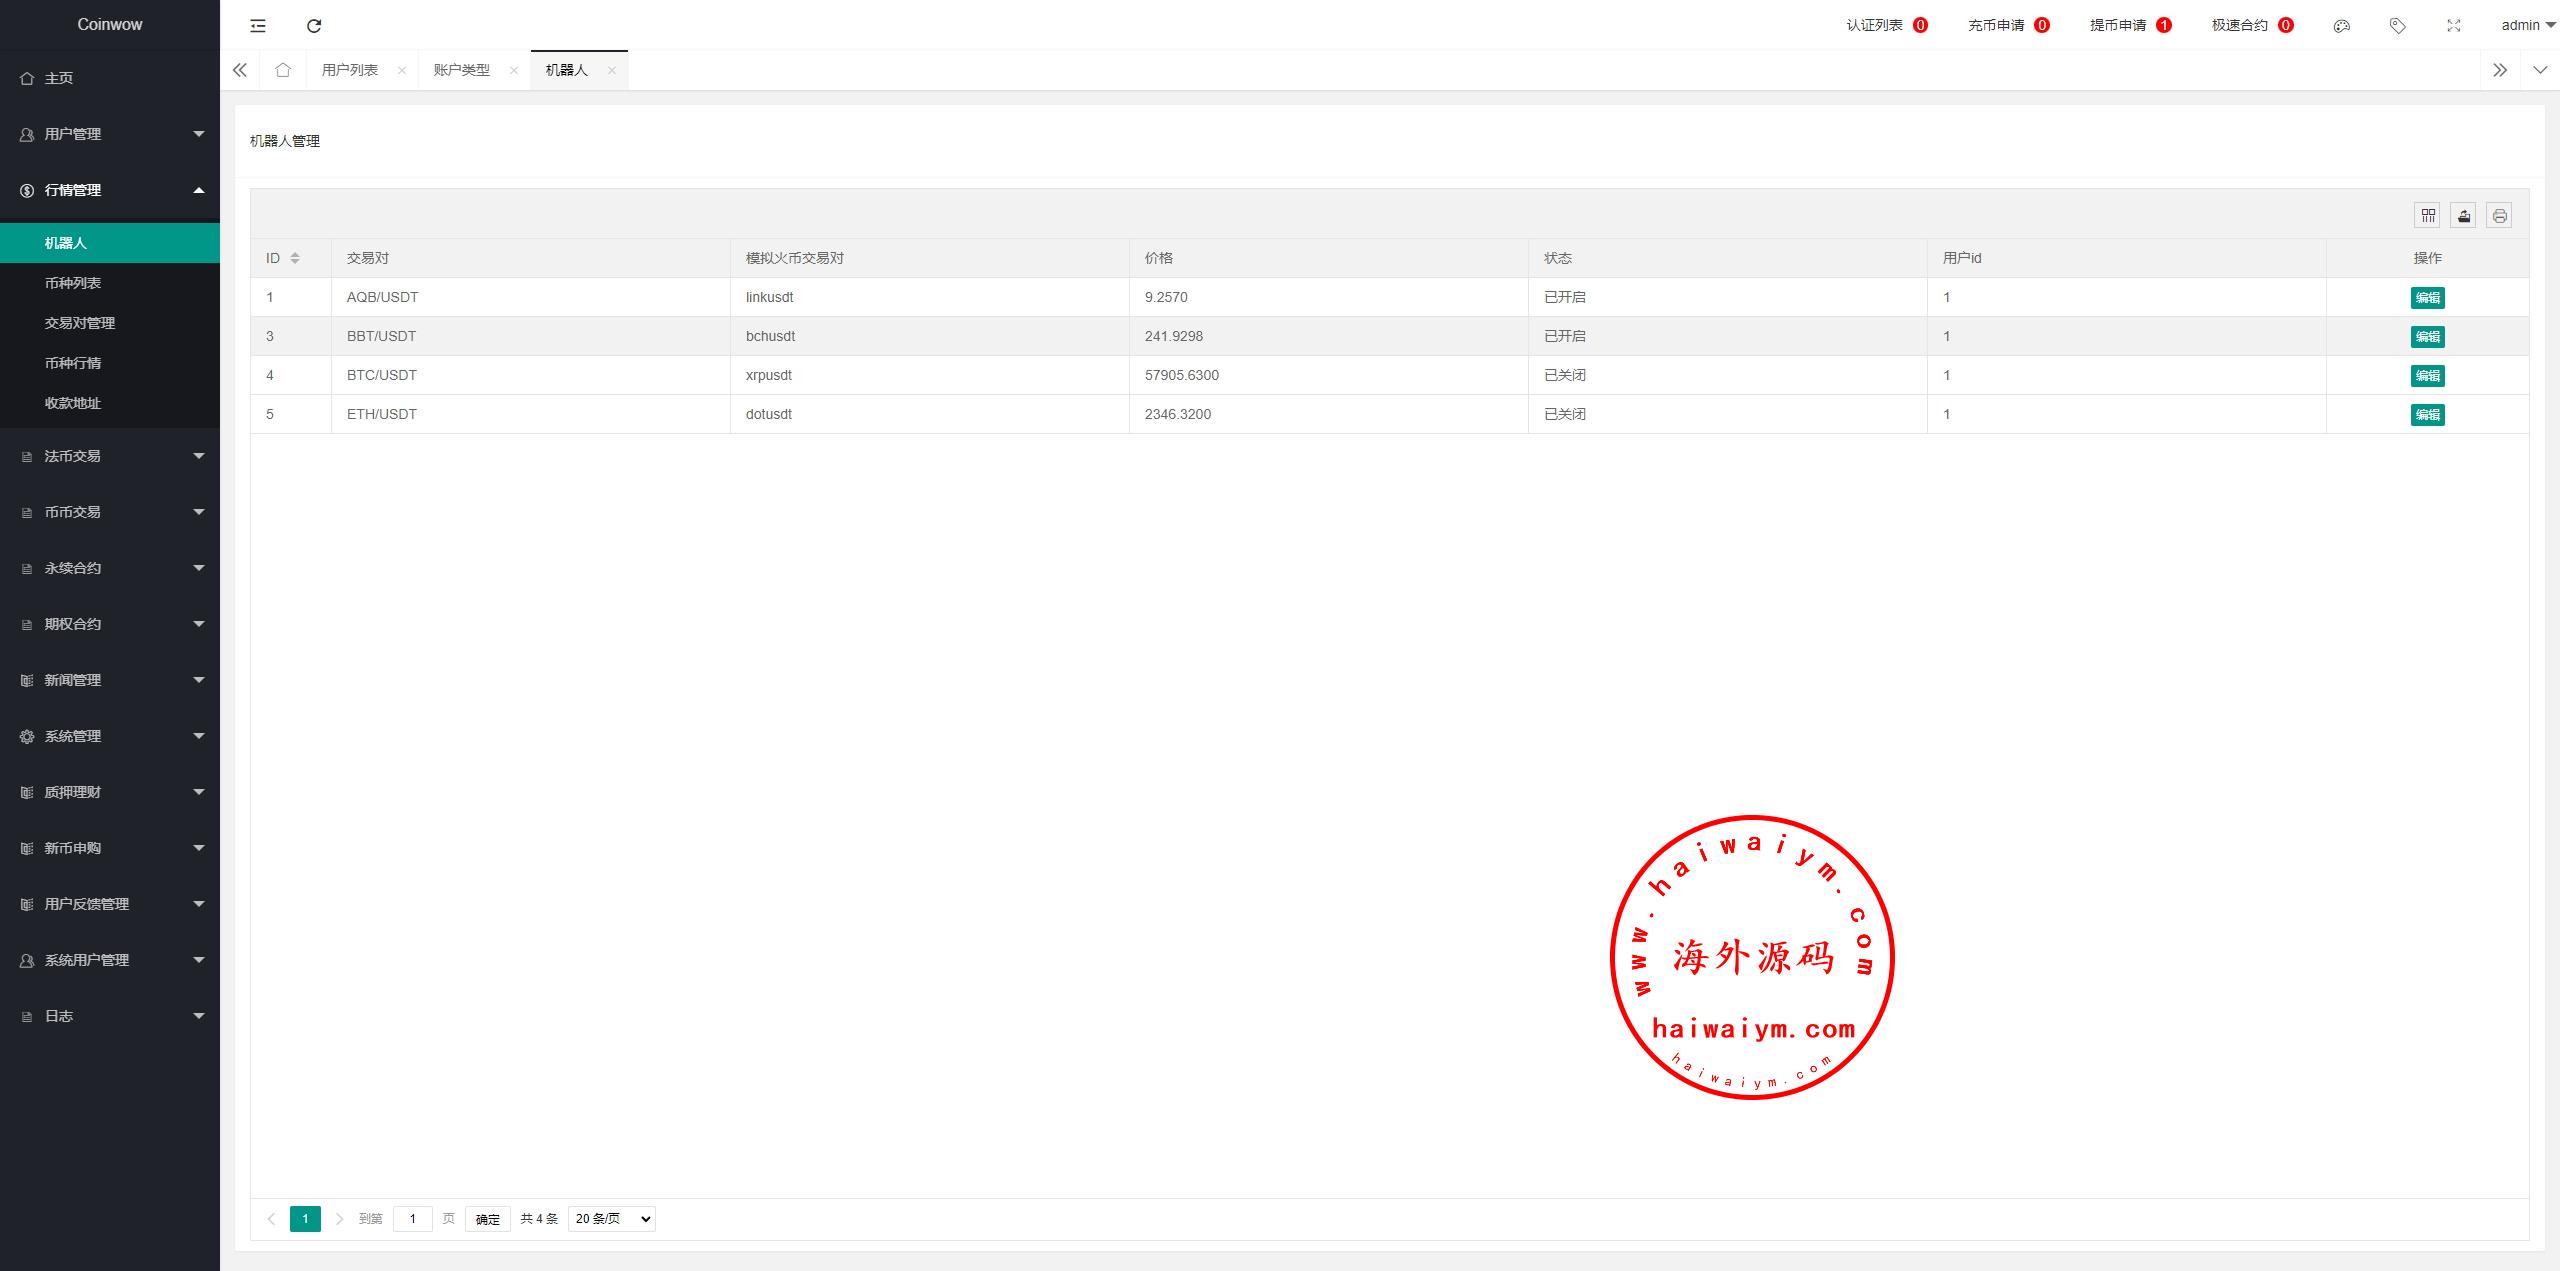
Task: Click the table export icon
Action: (2464, 215)
